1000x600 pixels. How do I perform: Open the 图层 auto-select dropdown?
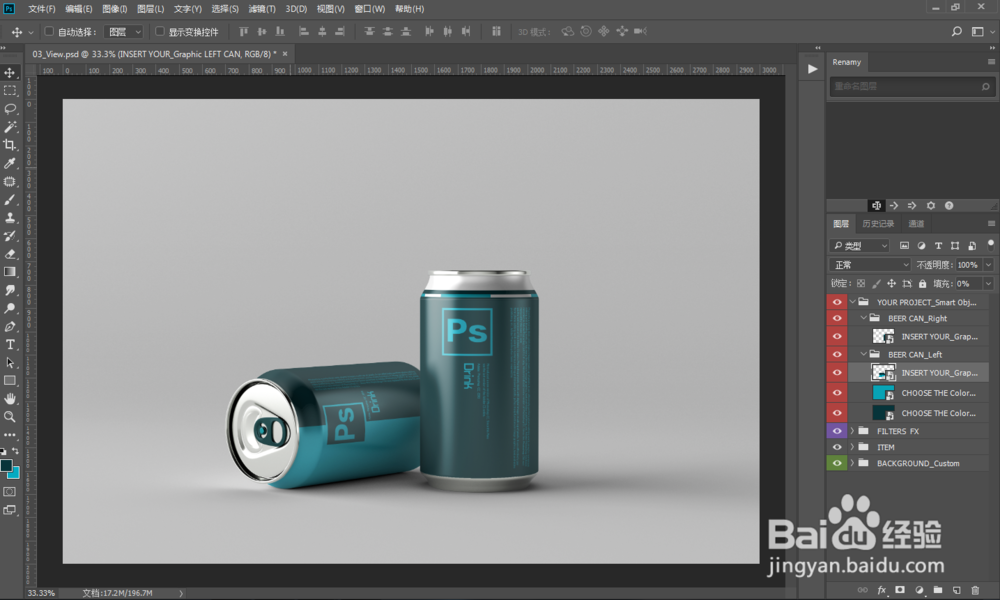coord(124,32)
